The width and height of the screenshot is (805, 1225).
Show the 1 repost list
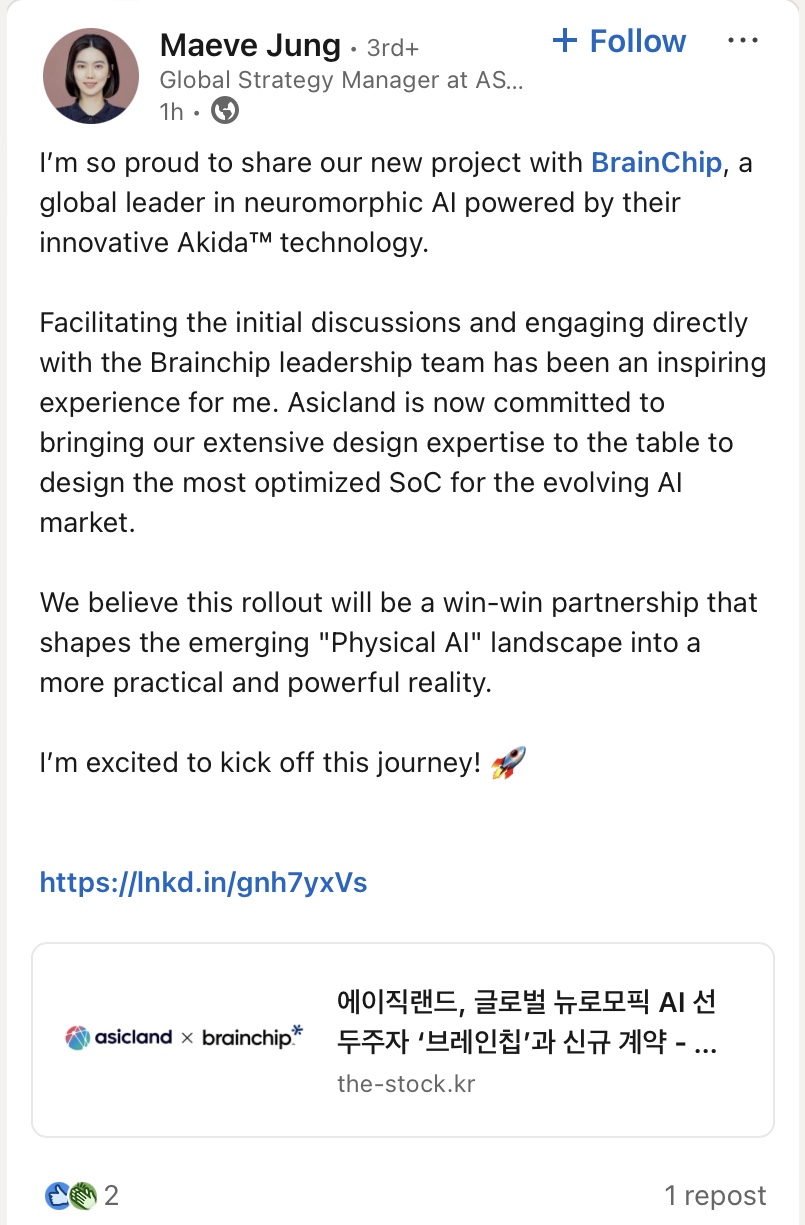[x=715, y=1195]
